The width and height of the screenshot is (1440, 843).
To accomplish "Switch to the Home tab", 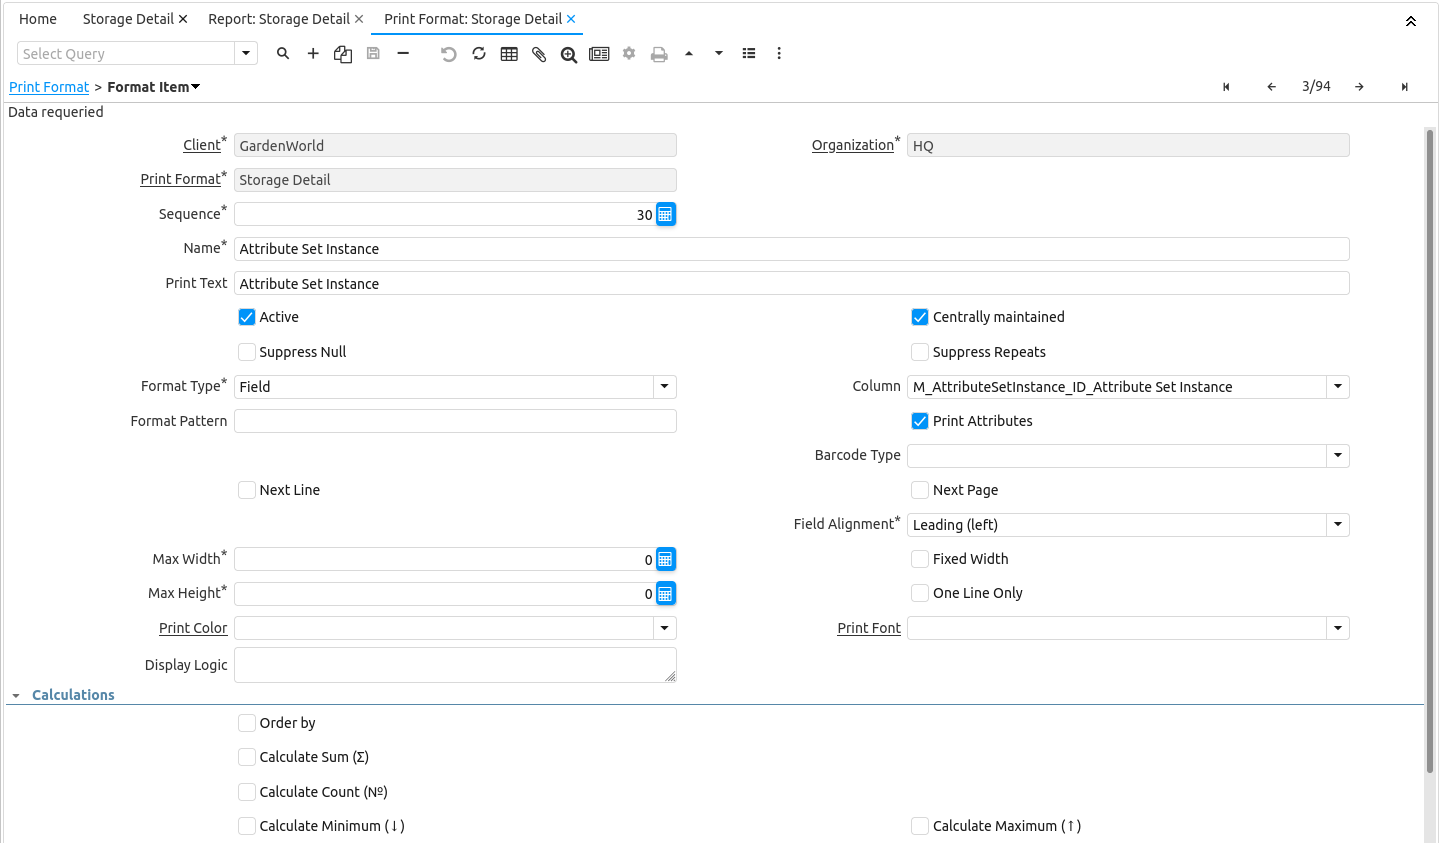I will pos(38,19).
